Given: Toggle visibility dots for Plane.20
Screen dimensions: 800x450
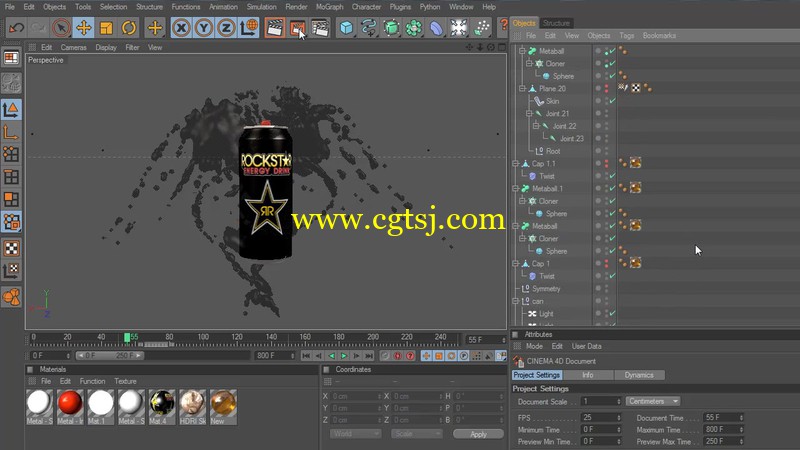Looking at the screenshot, I should point(607,89).
